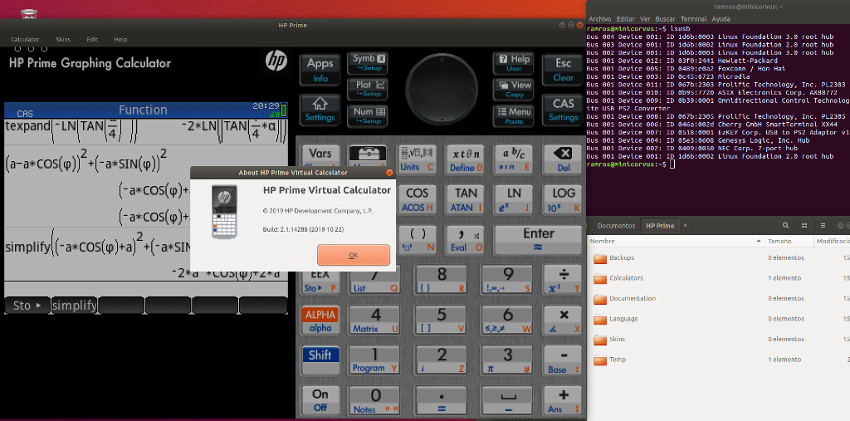The height and width of the screenshot is (421, 850).
Task: Click the parentheses key
Action: pyautogui.click(x=417, y=240)
